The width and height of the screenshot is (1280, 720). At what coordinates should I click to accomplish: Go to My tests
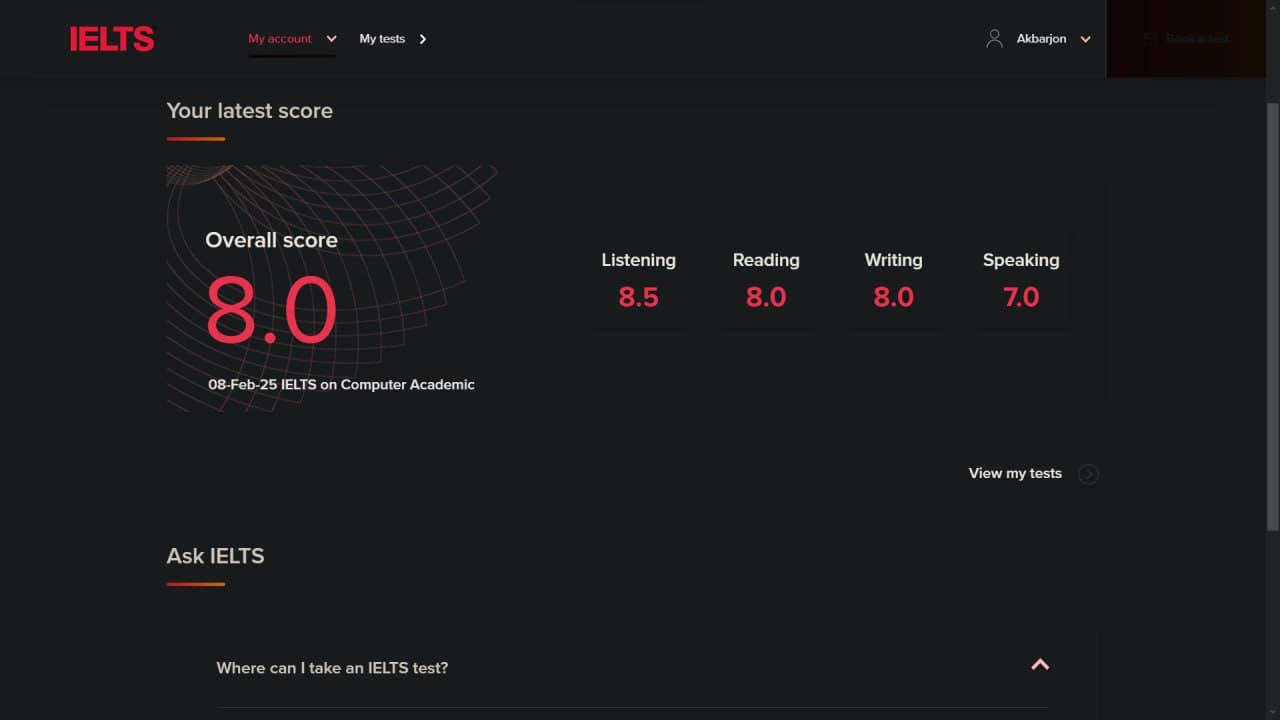382,39
